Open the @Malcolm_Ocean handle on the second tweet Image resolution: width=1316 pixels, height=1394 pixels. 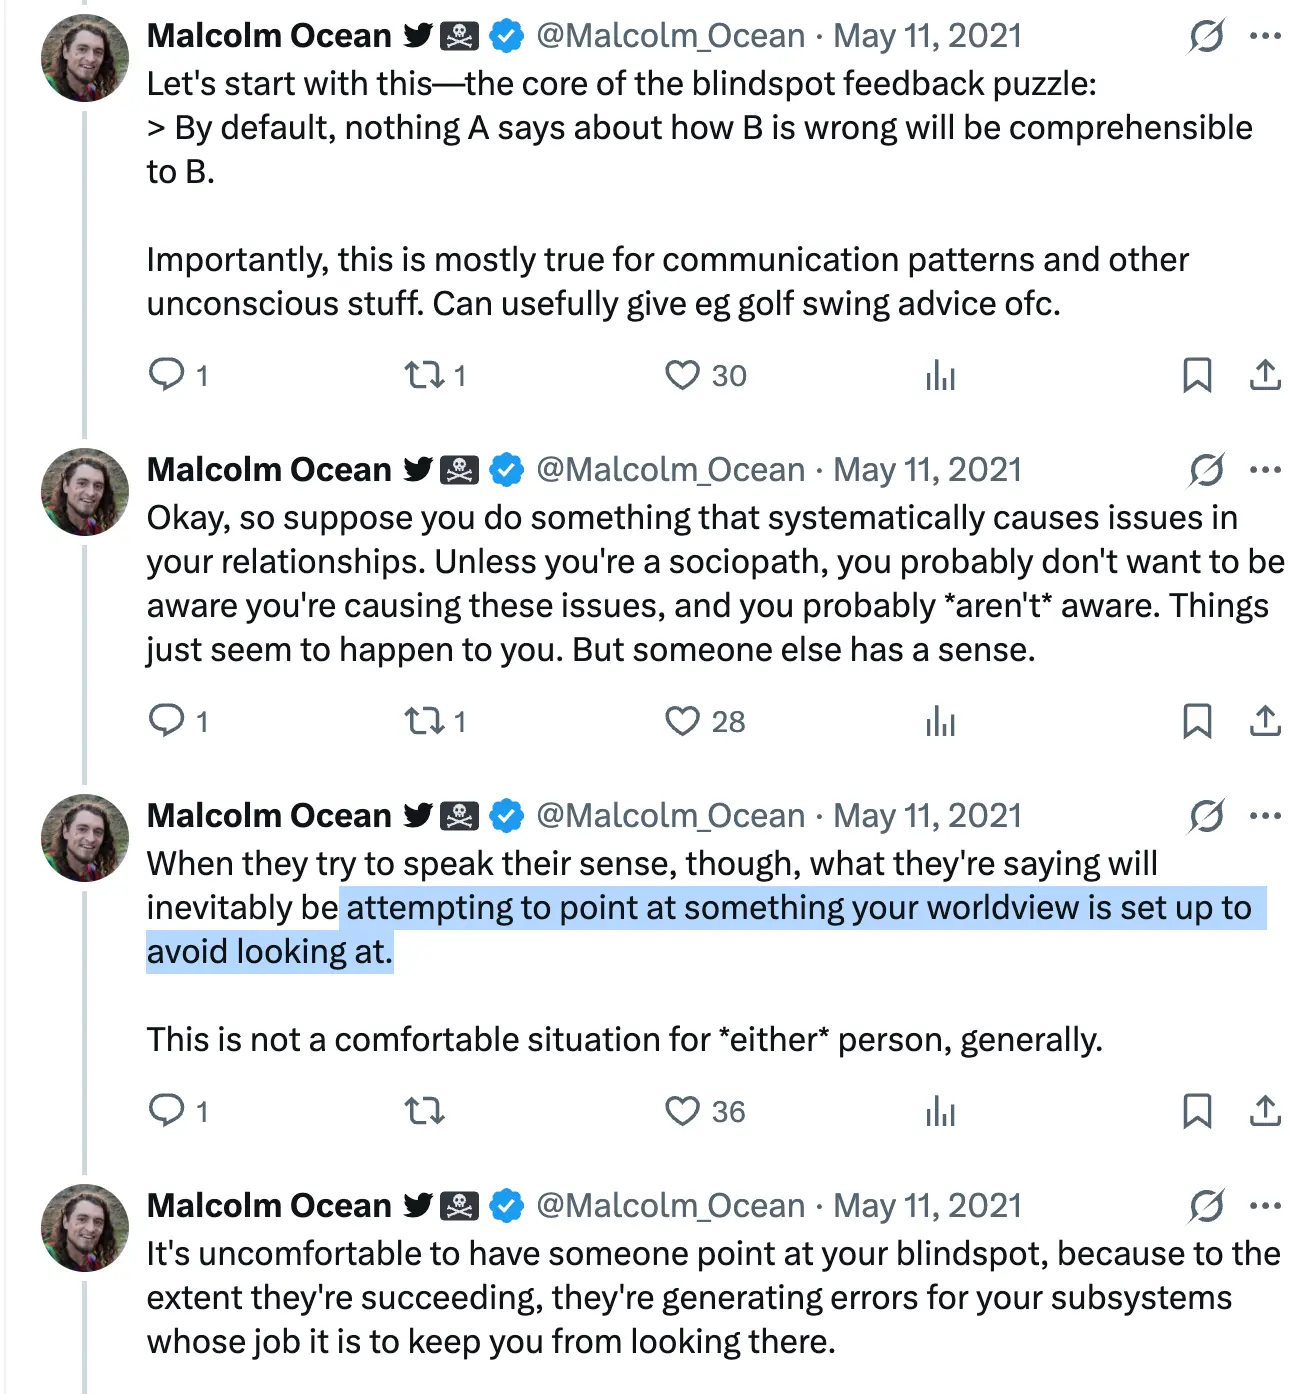pos(670,470)
